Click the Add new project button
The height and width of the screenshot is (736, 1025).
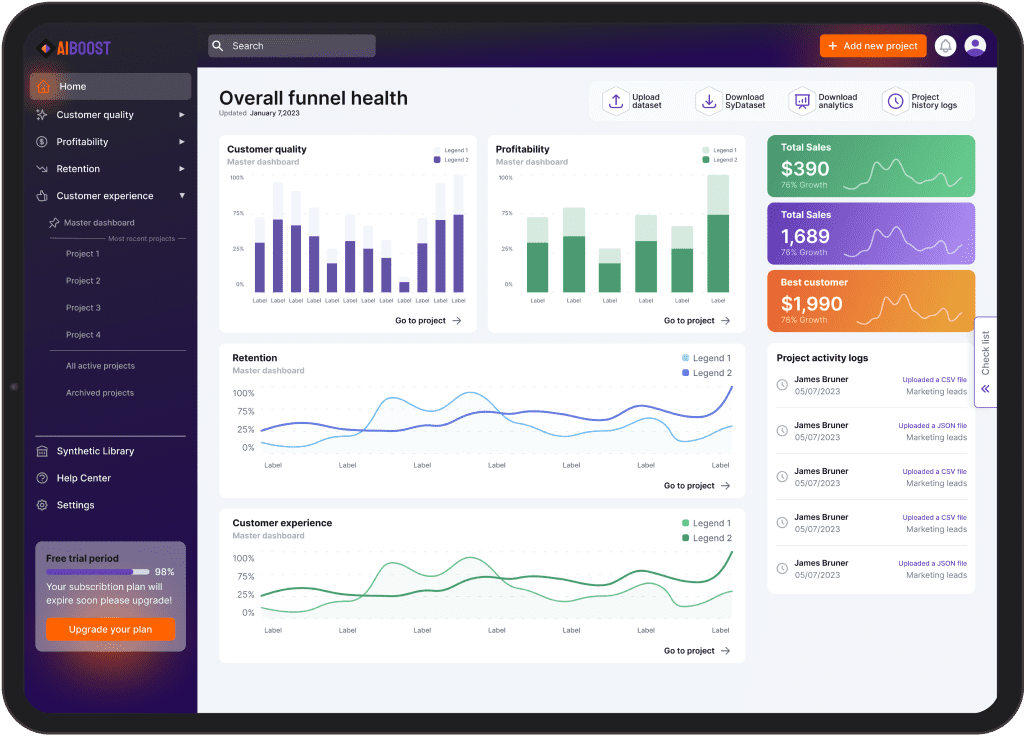(872, 45)
